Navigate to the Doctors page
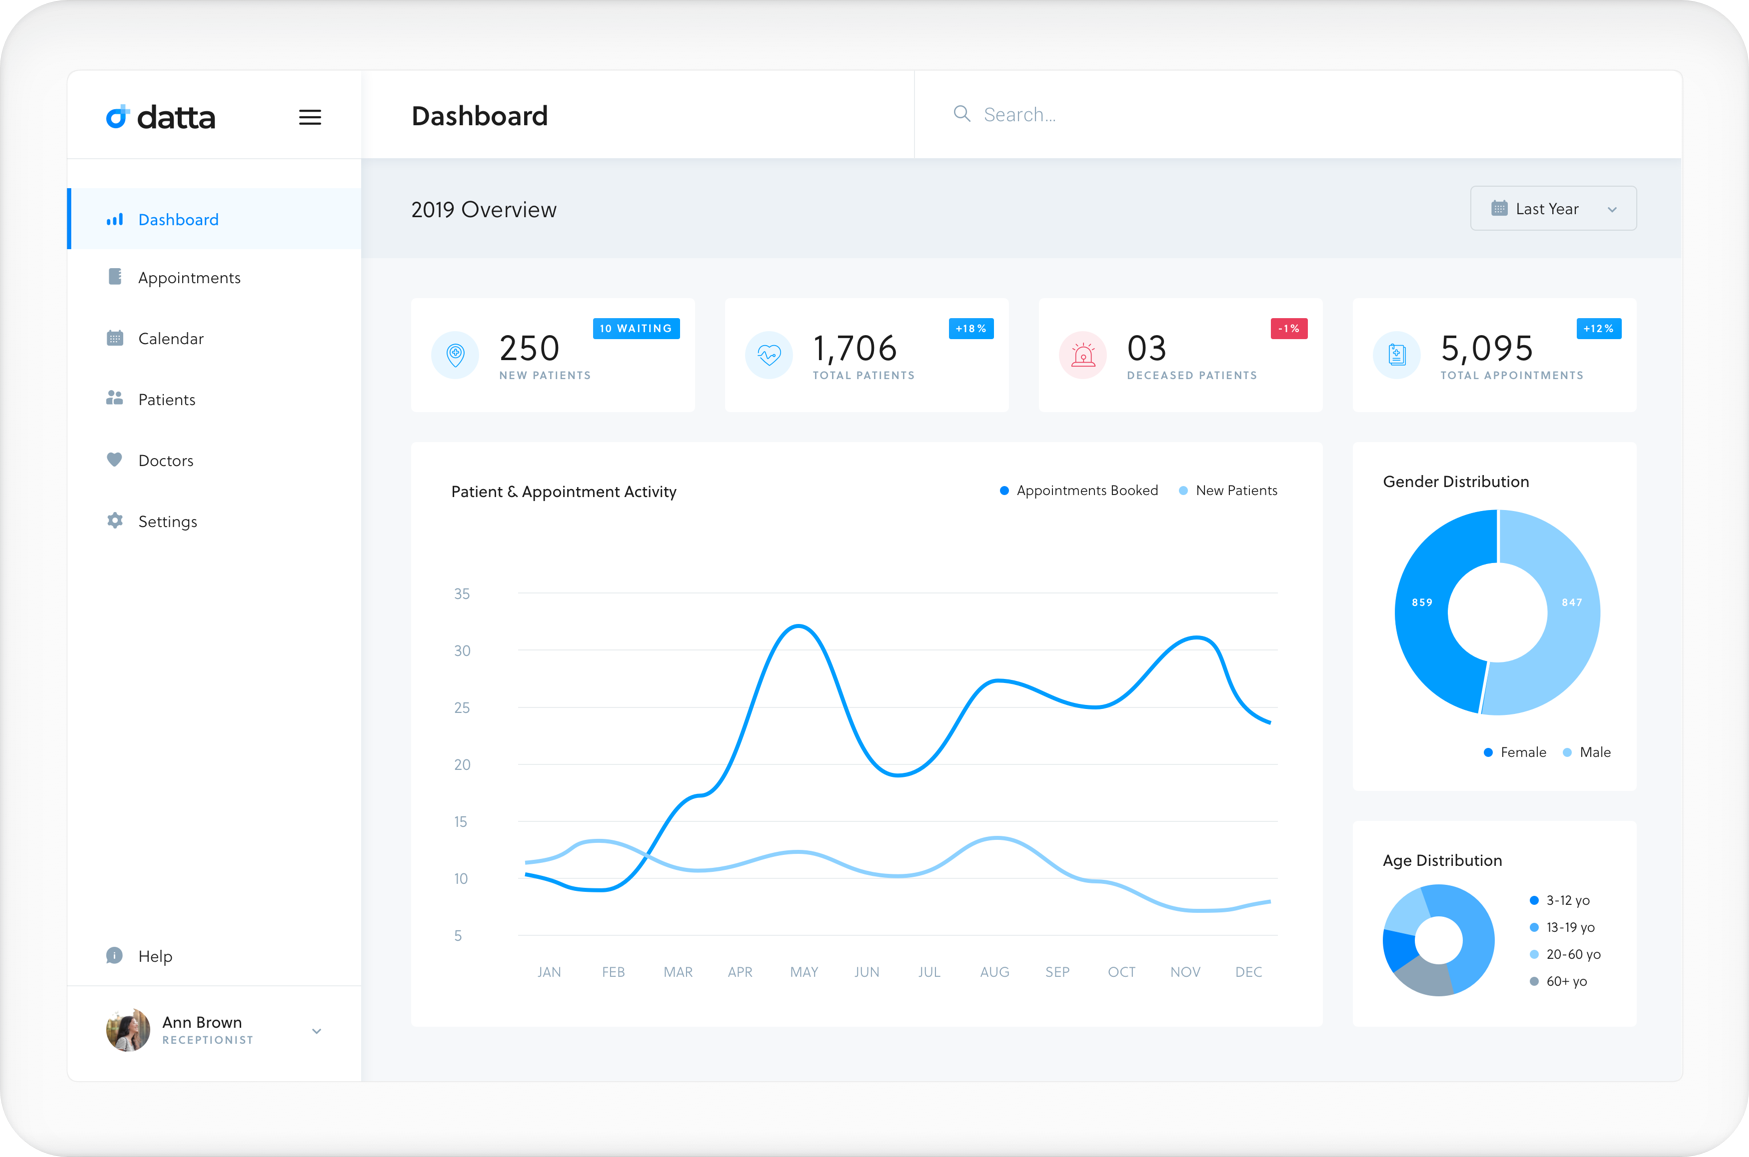 (215, 460)
